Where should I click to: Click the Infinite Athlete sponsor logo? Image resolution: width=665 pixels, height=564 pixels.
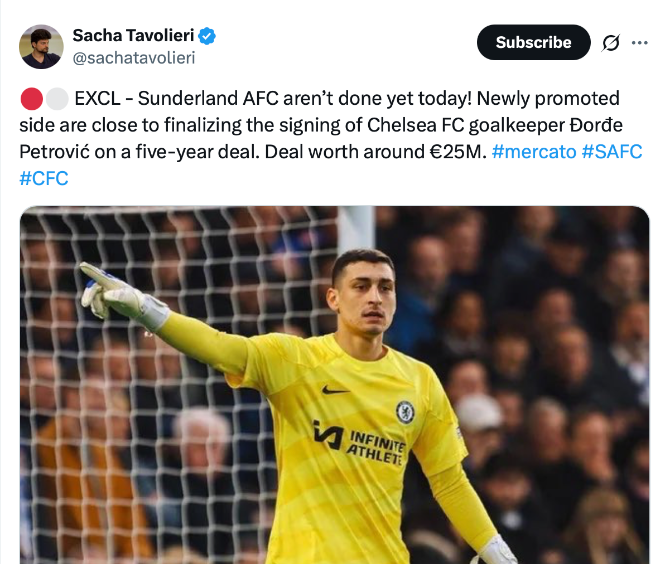tap(360, 441)
